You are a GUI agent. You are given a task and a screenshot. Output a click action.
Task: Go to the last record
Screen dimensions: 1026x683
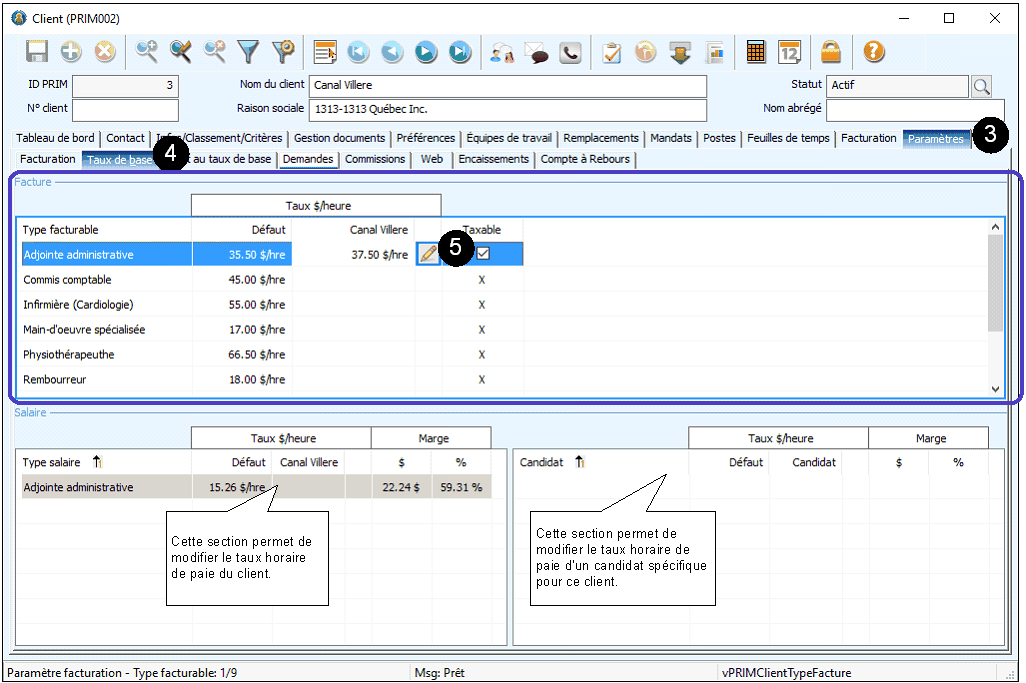click(460, 52)
